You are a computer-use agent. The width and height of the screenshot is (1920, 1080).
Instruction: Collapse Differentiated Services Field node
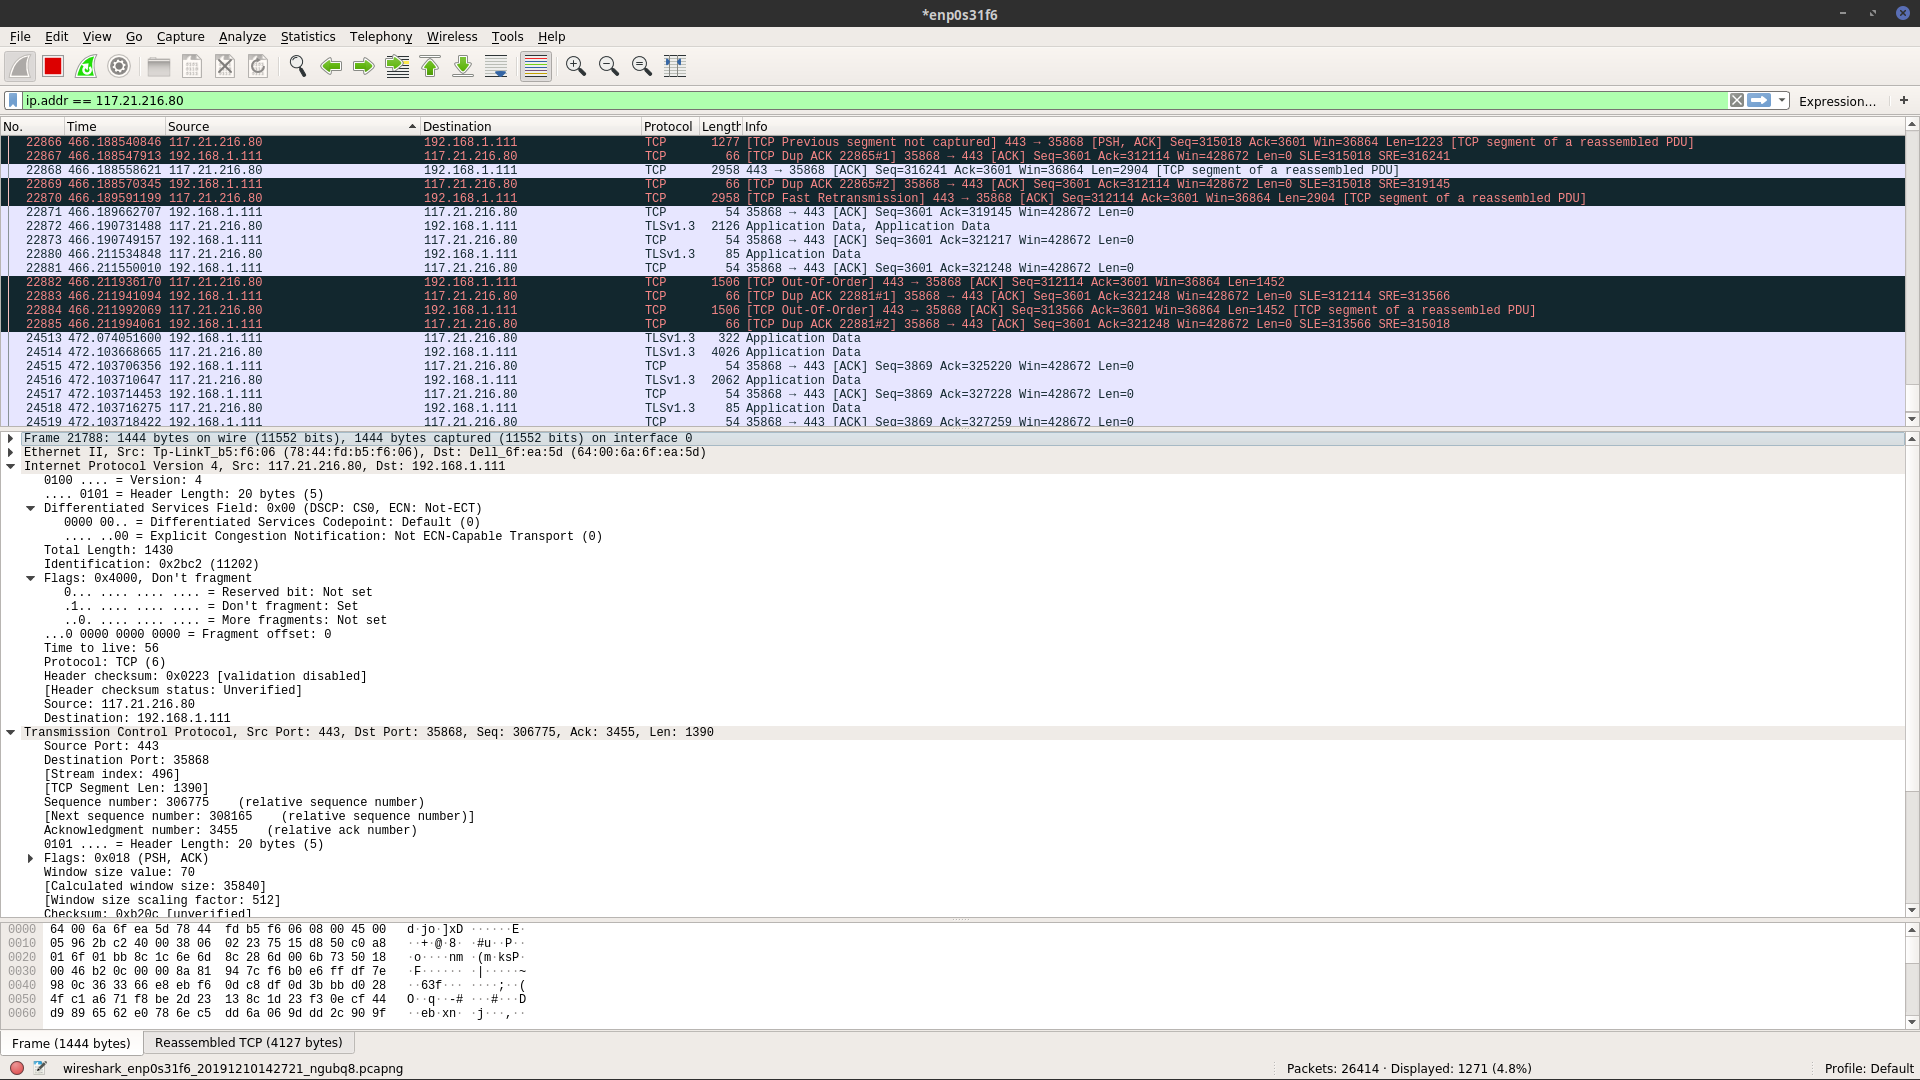(31, 508)
